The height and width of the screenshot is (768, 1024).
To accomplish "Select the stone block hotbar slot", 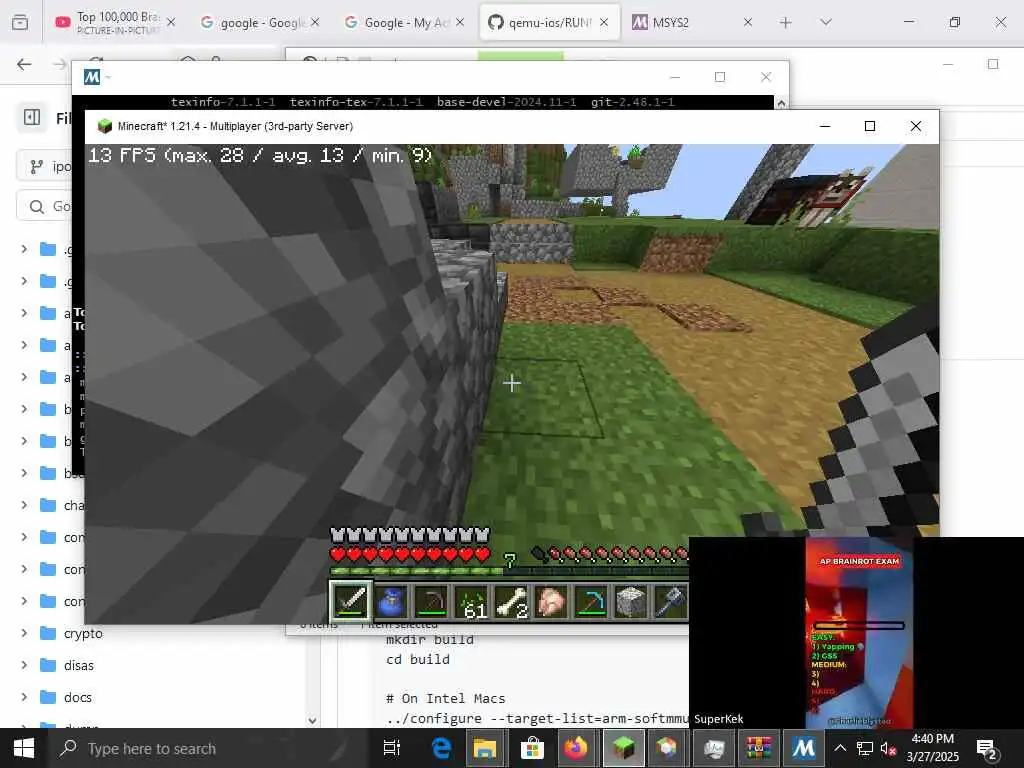I will tap(631, 600).
